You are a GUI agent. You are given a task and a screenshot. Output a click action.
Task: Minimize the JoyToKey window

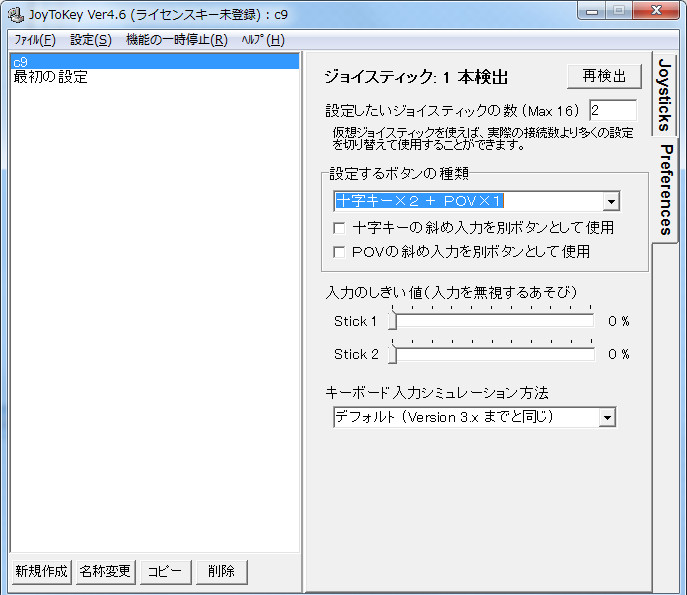coord(592,11)
